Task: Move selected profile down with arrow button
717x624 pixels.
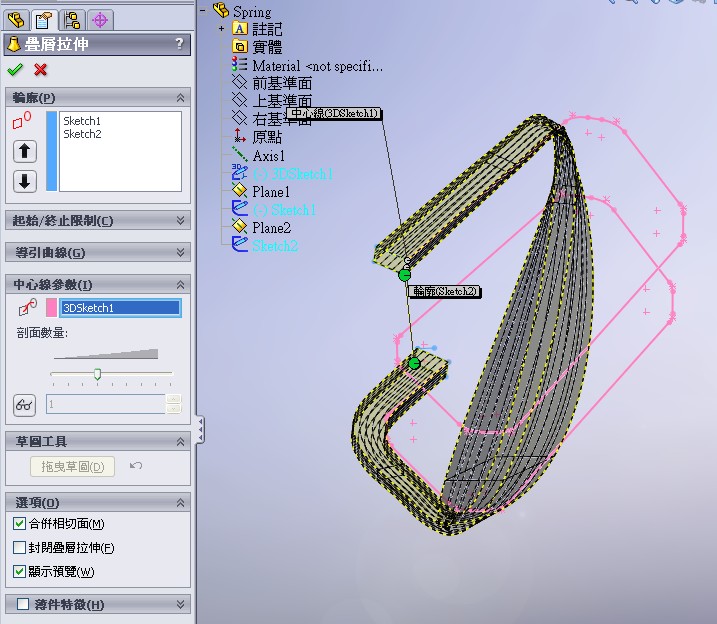Action: 25,181
